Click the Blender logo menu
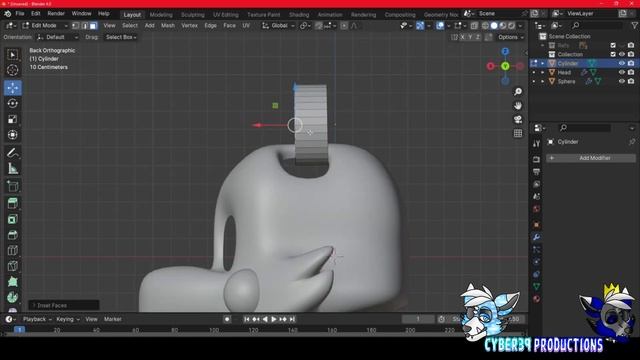Screen dimensions: 640x360 pyautogui.click(x=7, y=14)
